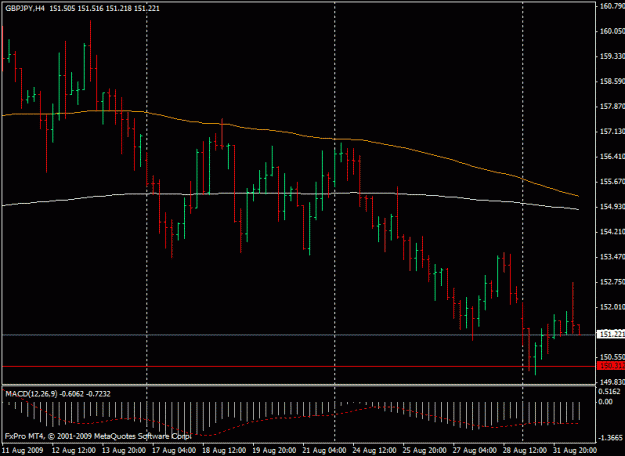Click the 25 Aug 20:00 time label
625x456 pixels.
click(425, 450)
